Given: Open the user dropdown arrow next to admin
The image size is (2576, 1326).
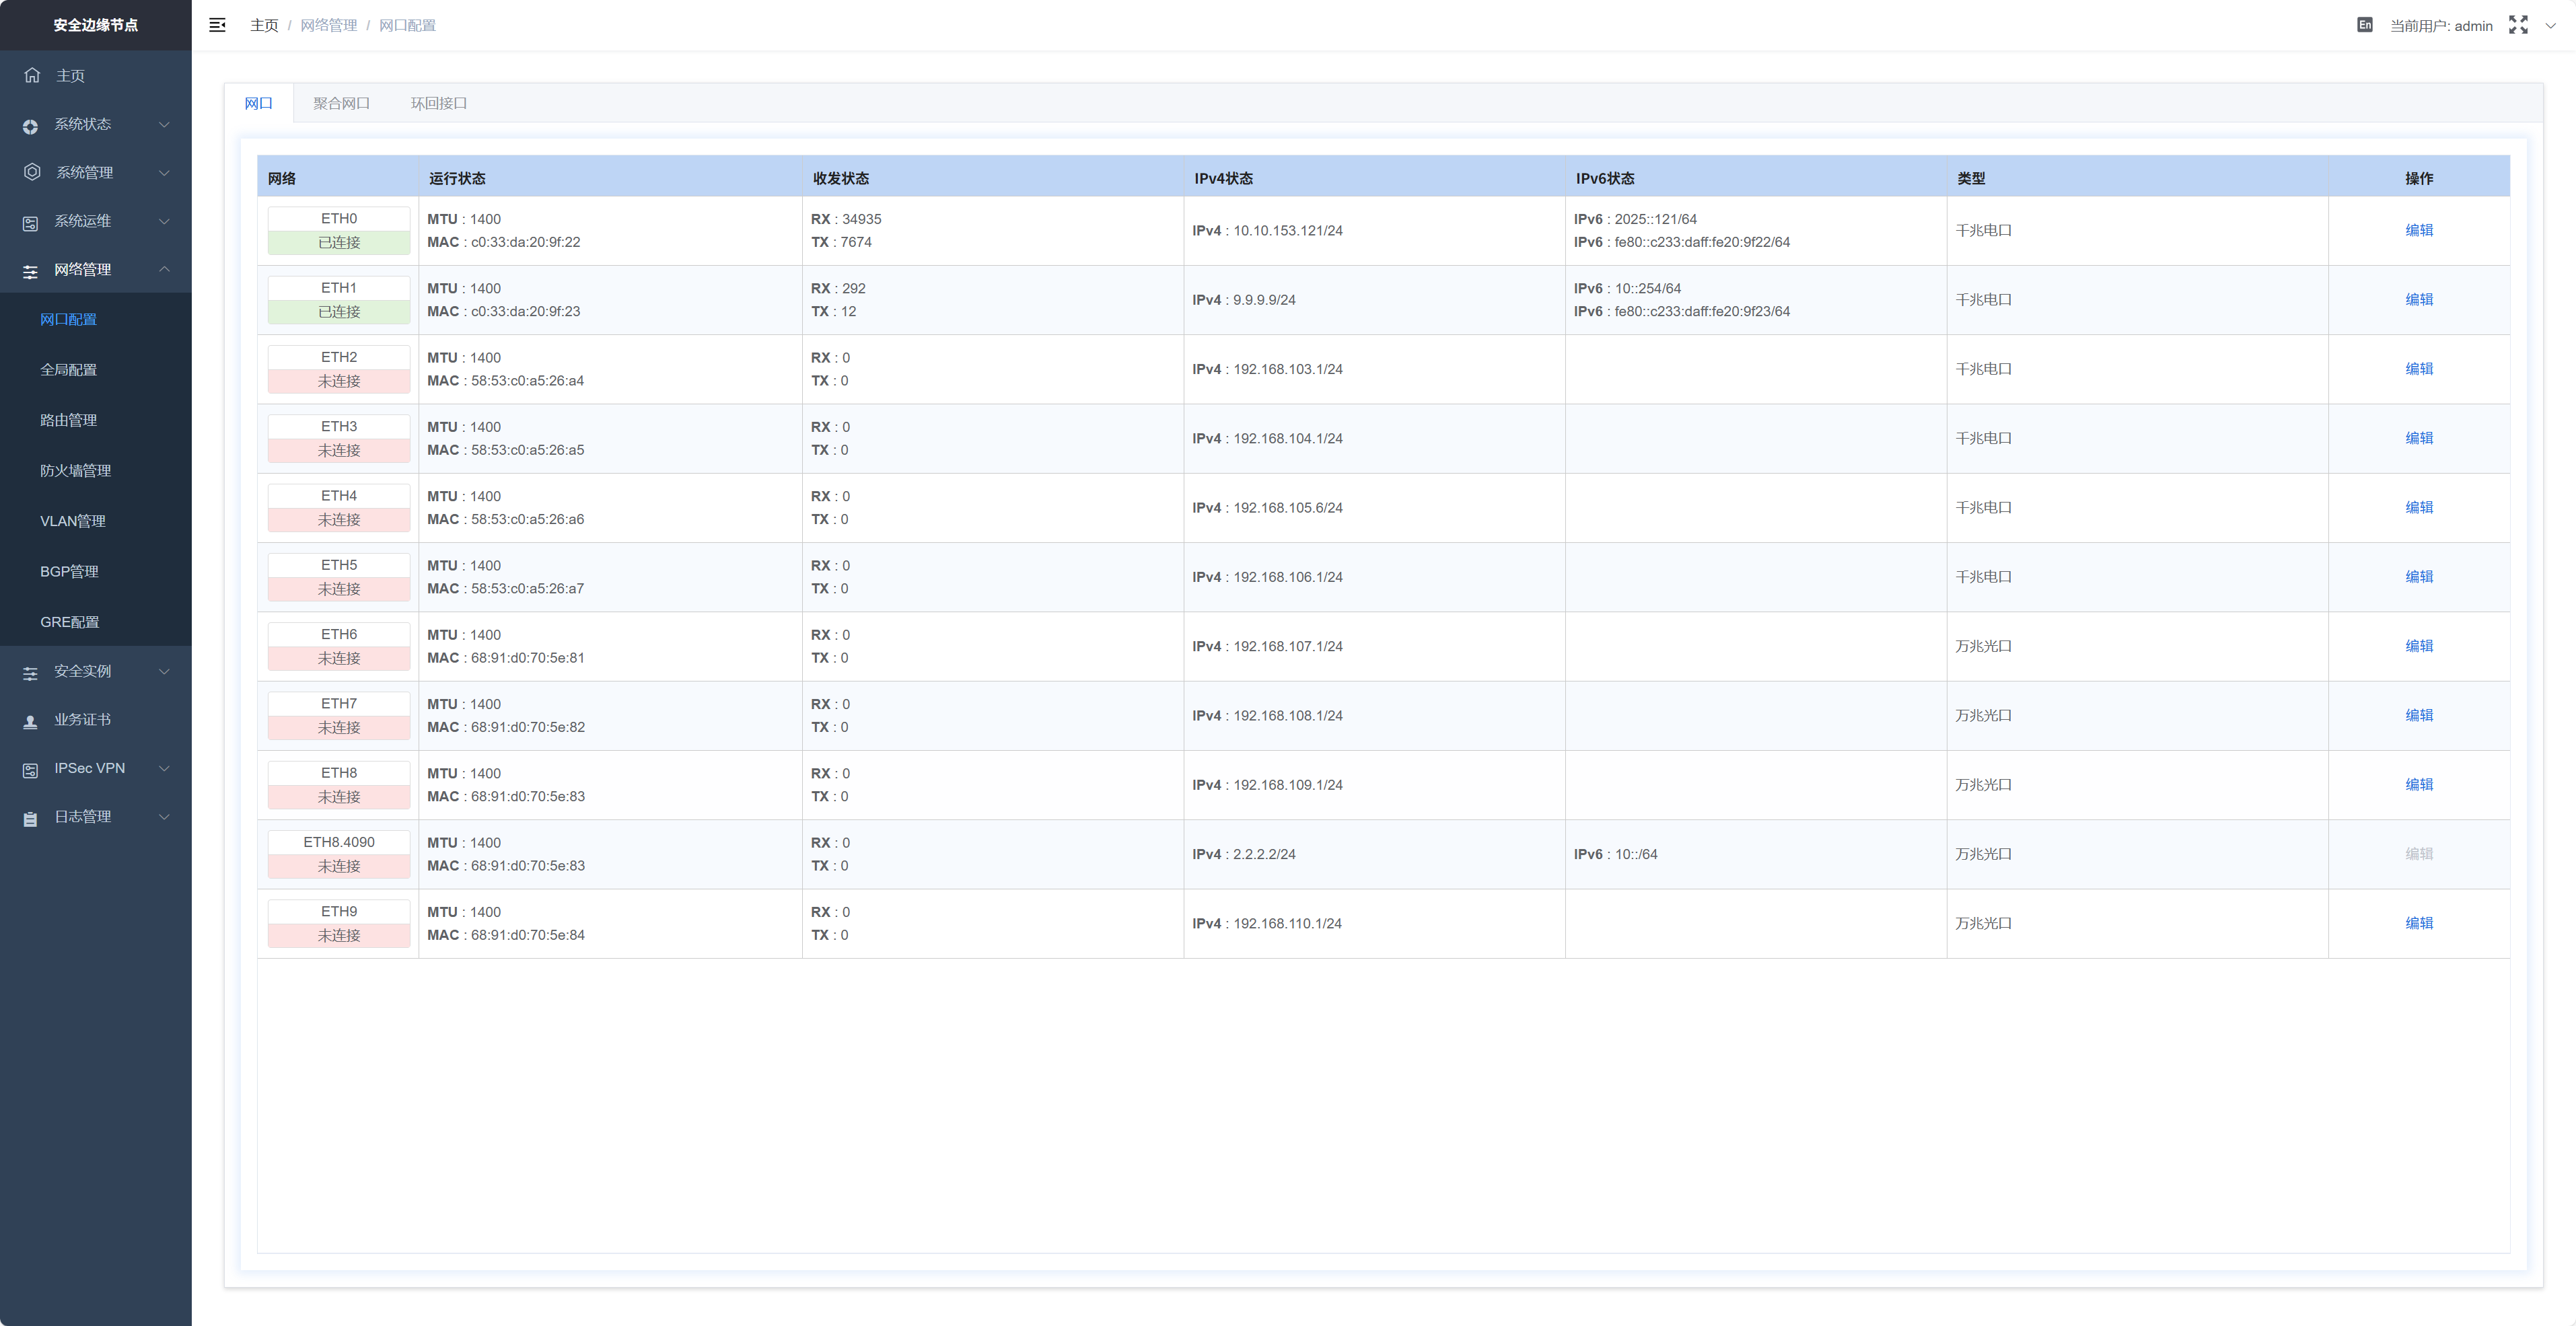Looking at the screenshot, I should click(x=2550, y=25).
